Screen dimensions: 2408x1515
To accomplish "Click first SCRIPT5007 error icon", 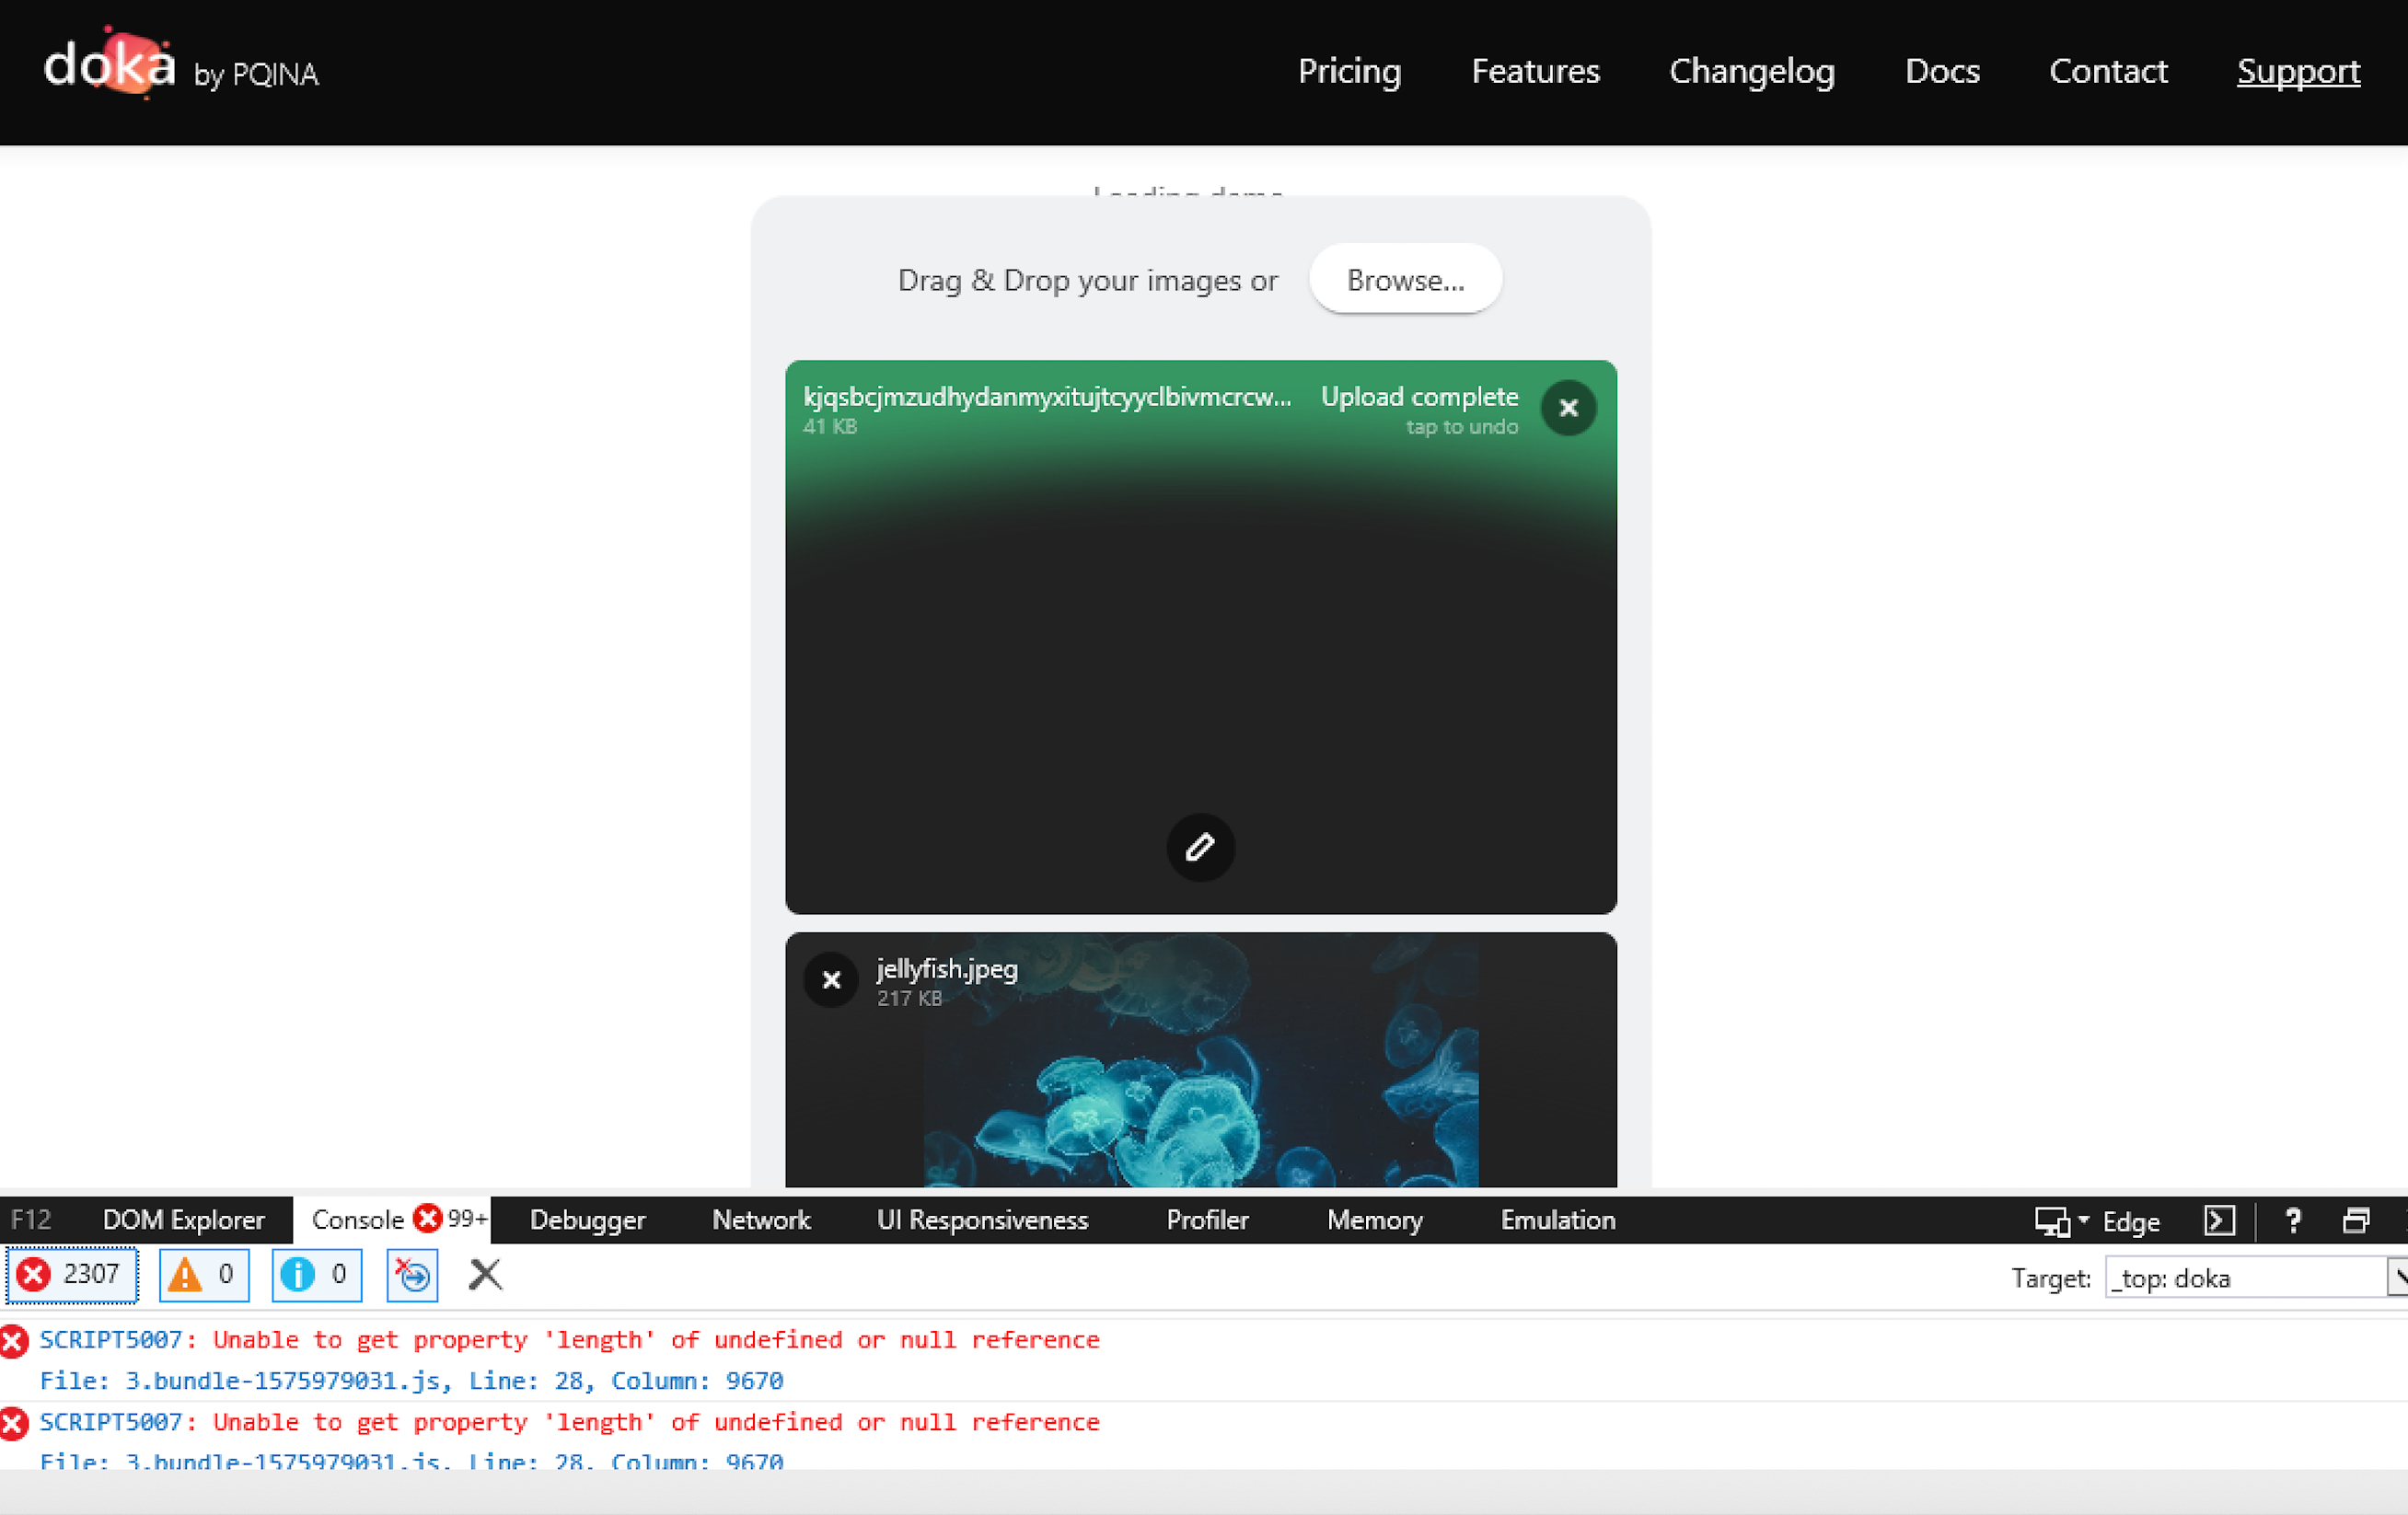I will pyautogui.click(x=14, y=1341).
